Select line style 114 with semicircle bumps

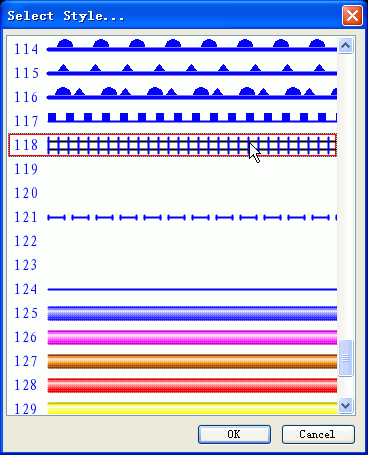[172, 49]
